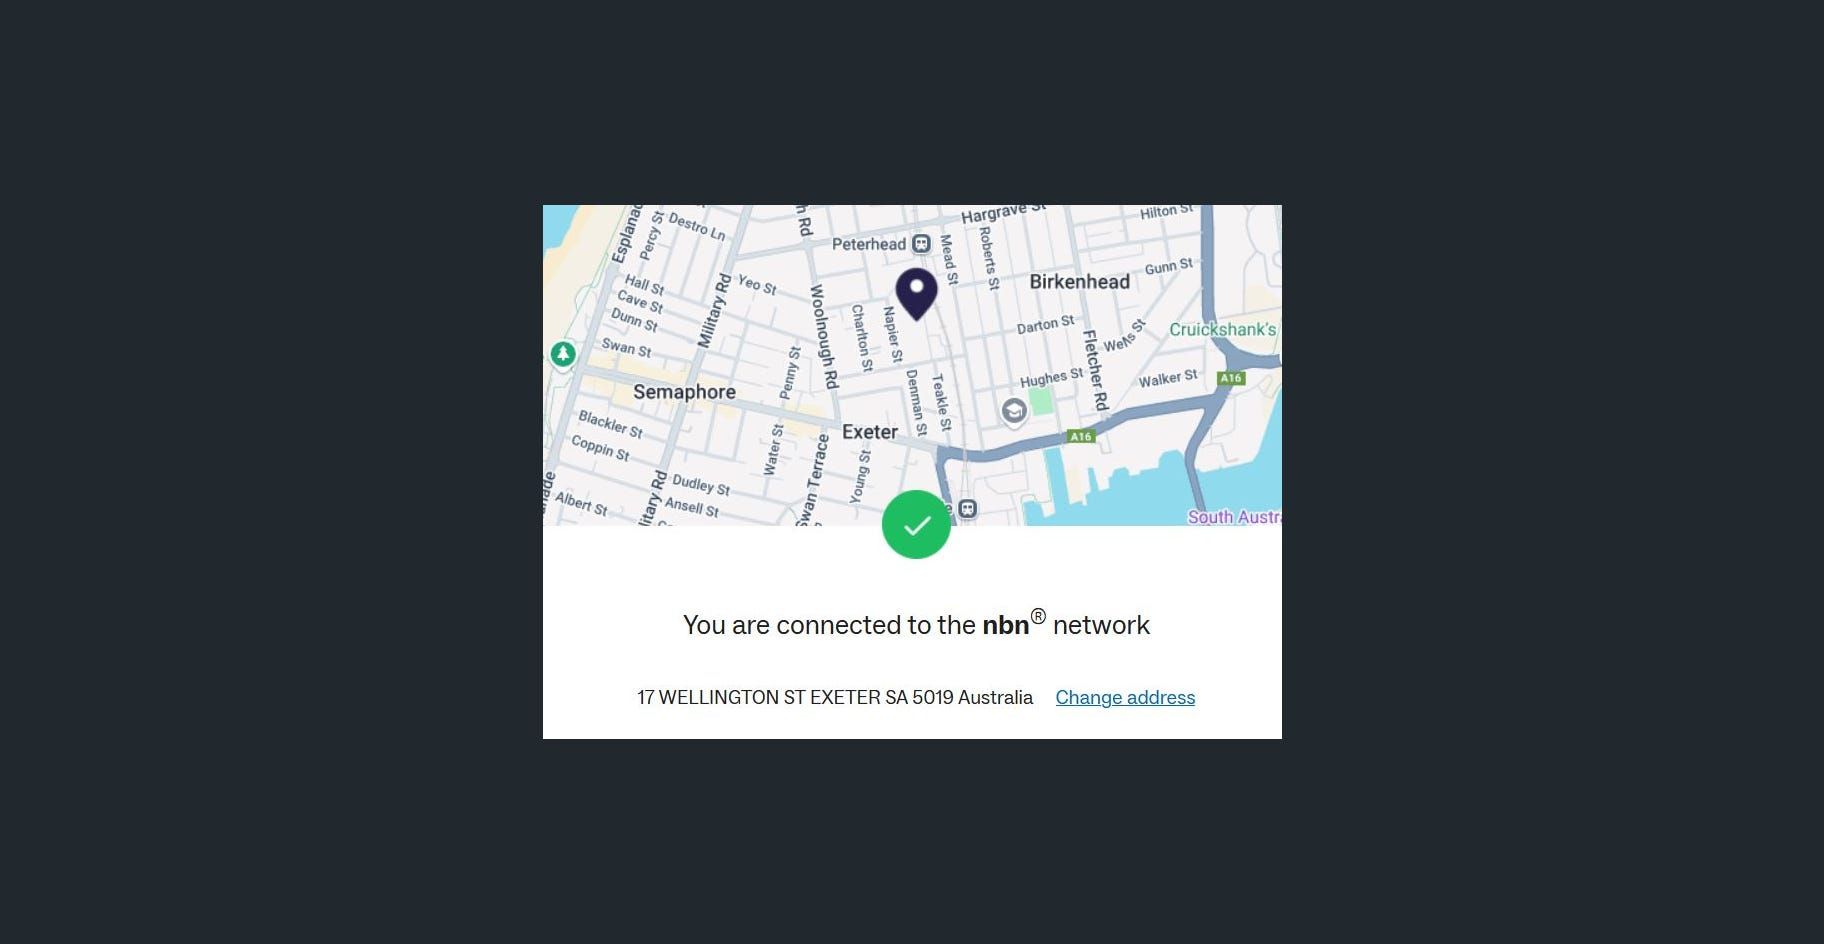1824x944 pixels.
Task: Select the school graduation cap icon
Action: 1013,411
